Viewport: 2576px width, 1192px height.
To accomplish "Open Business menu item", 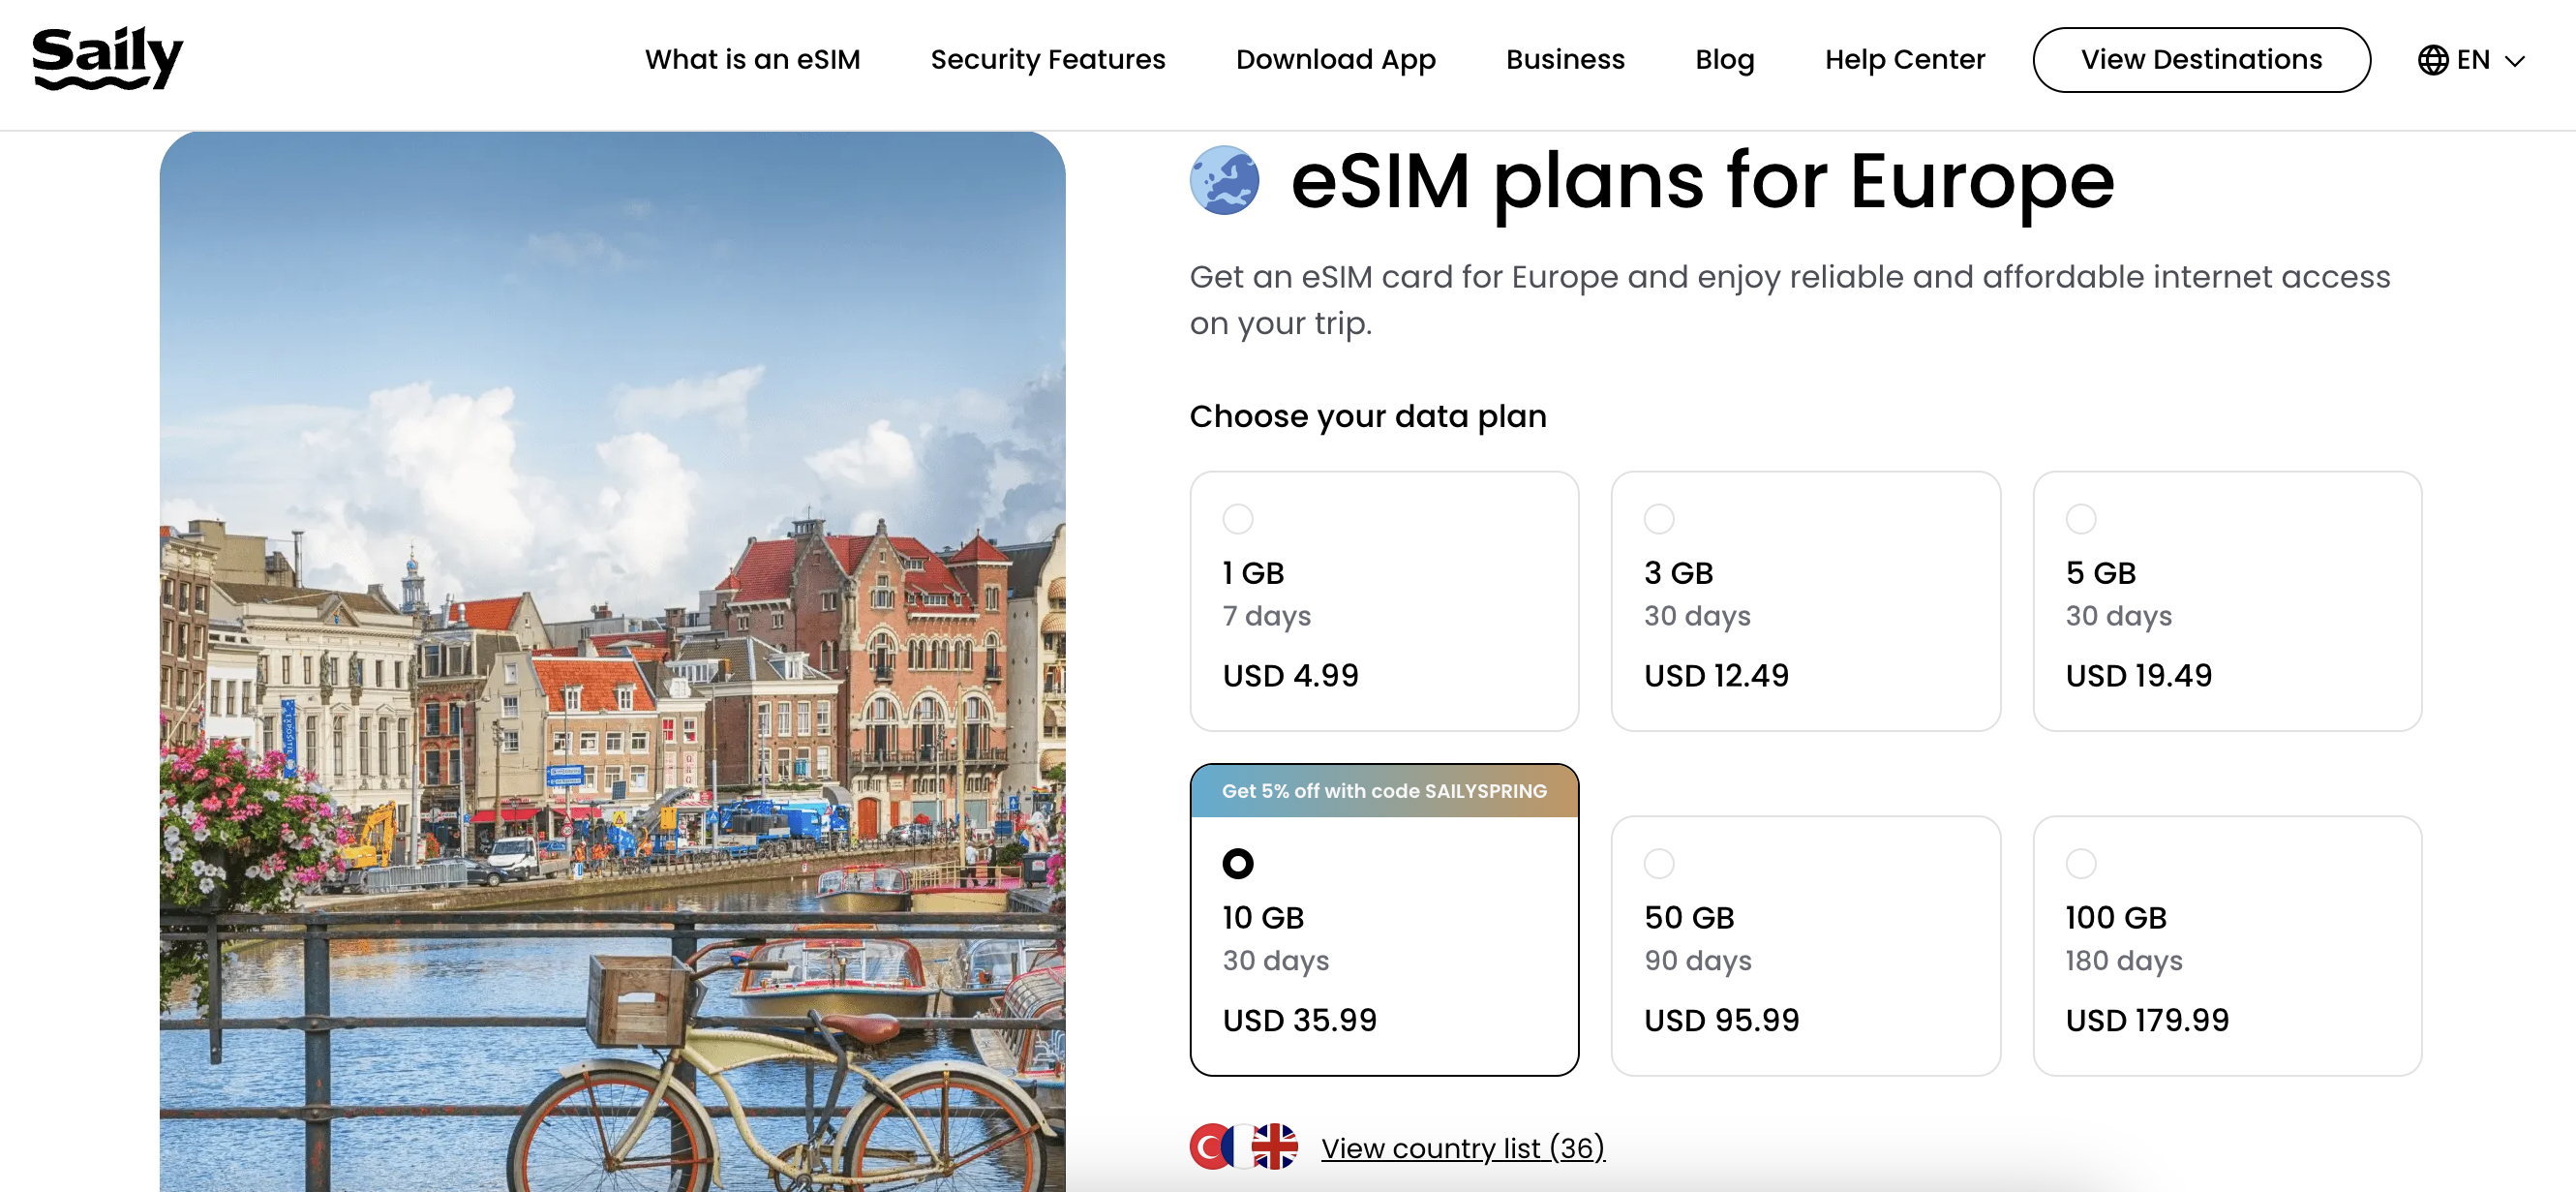I will (1565, 60).
